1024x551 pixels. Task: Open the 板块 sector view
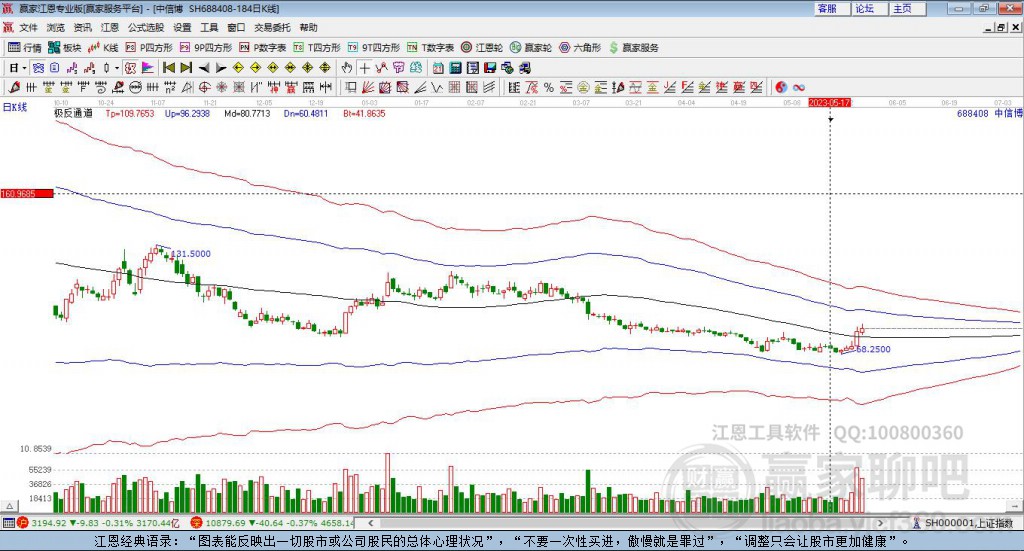(65, 48)
